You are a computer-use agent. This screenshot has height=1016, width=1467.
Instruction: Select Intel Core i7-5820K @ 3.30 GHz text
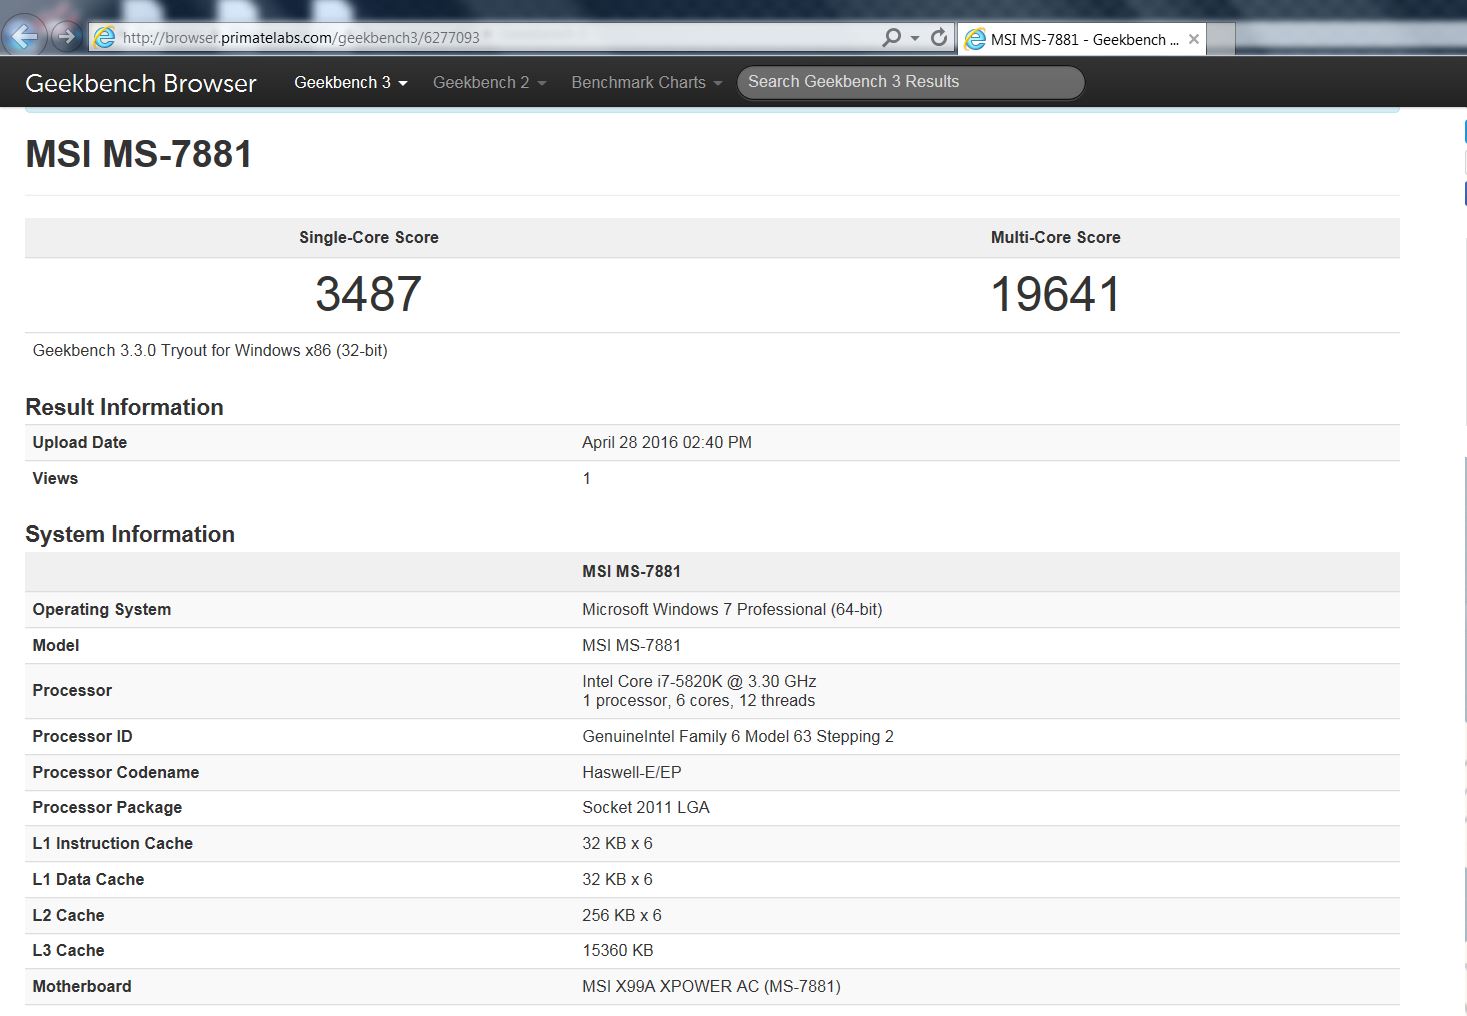click(x=699, y=681)
